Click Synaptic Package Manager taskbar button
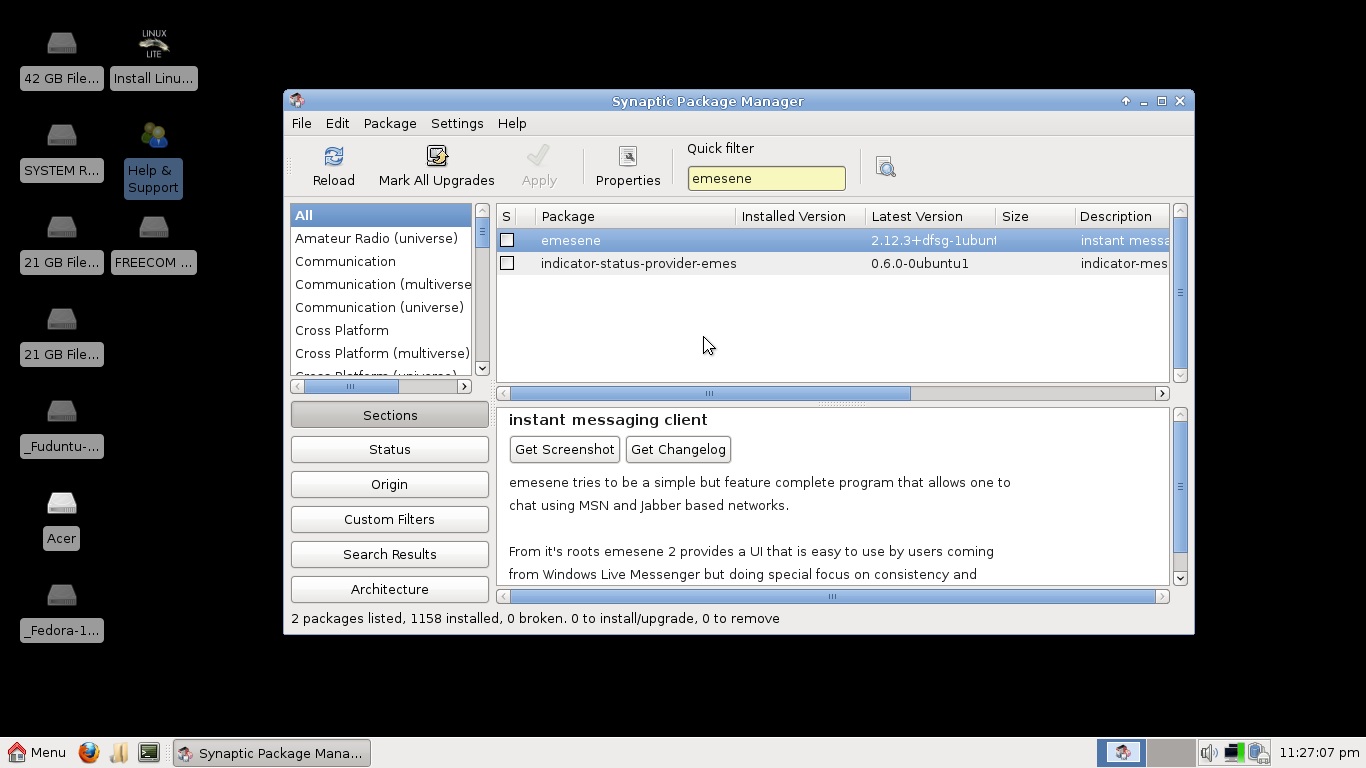 tap(272, 752)
